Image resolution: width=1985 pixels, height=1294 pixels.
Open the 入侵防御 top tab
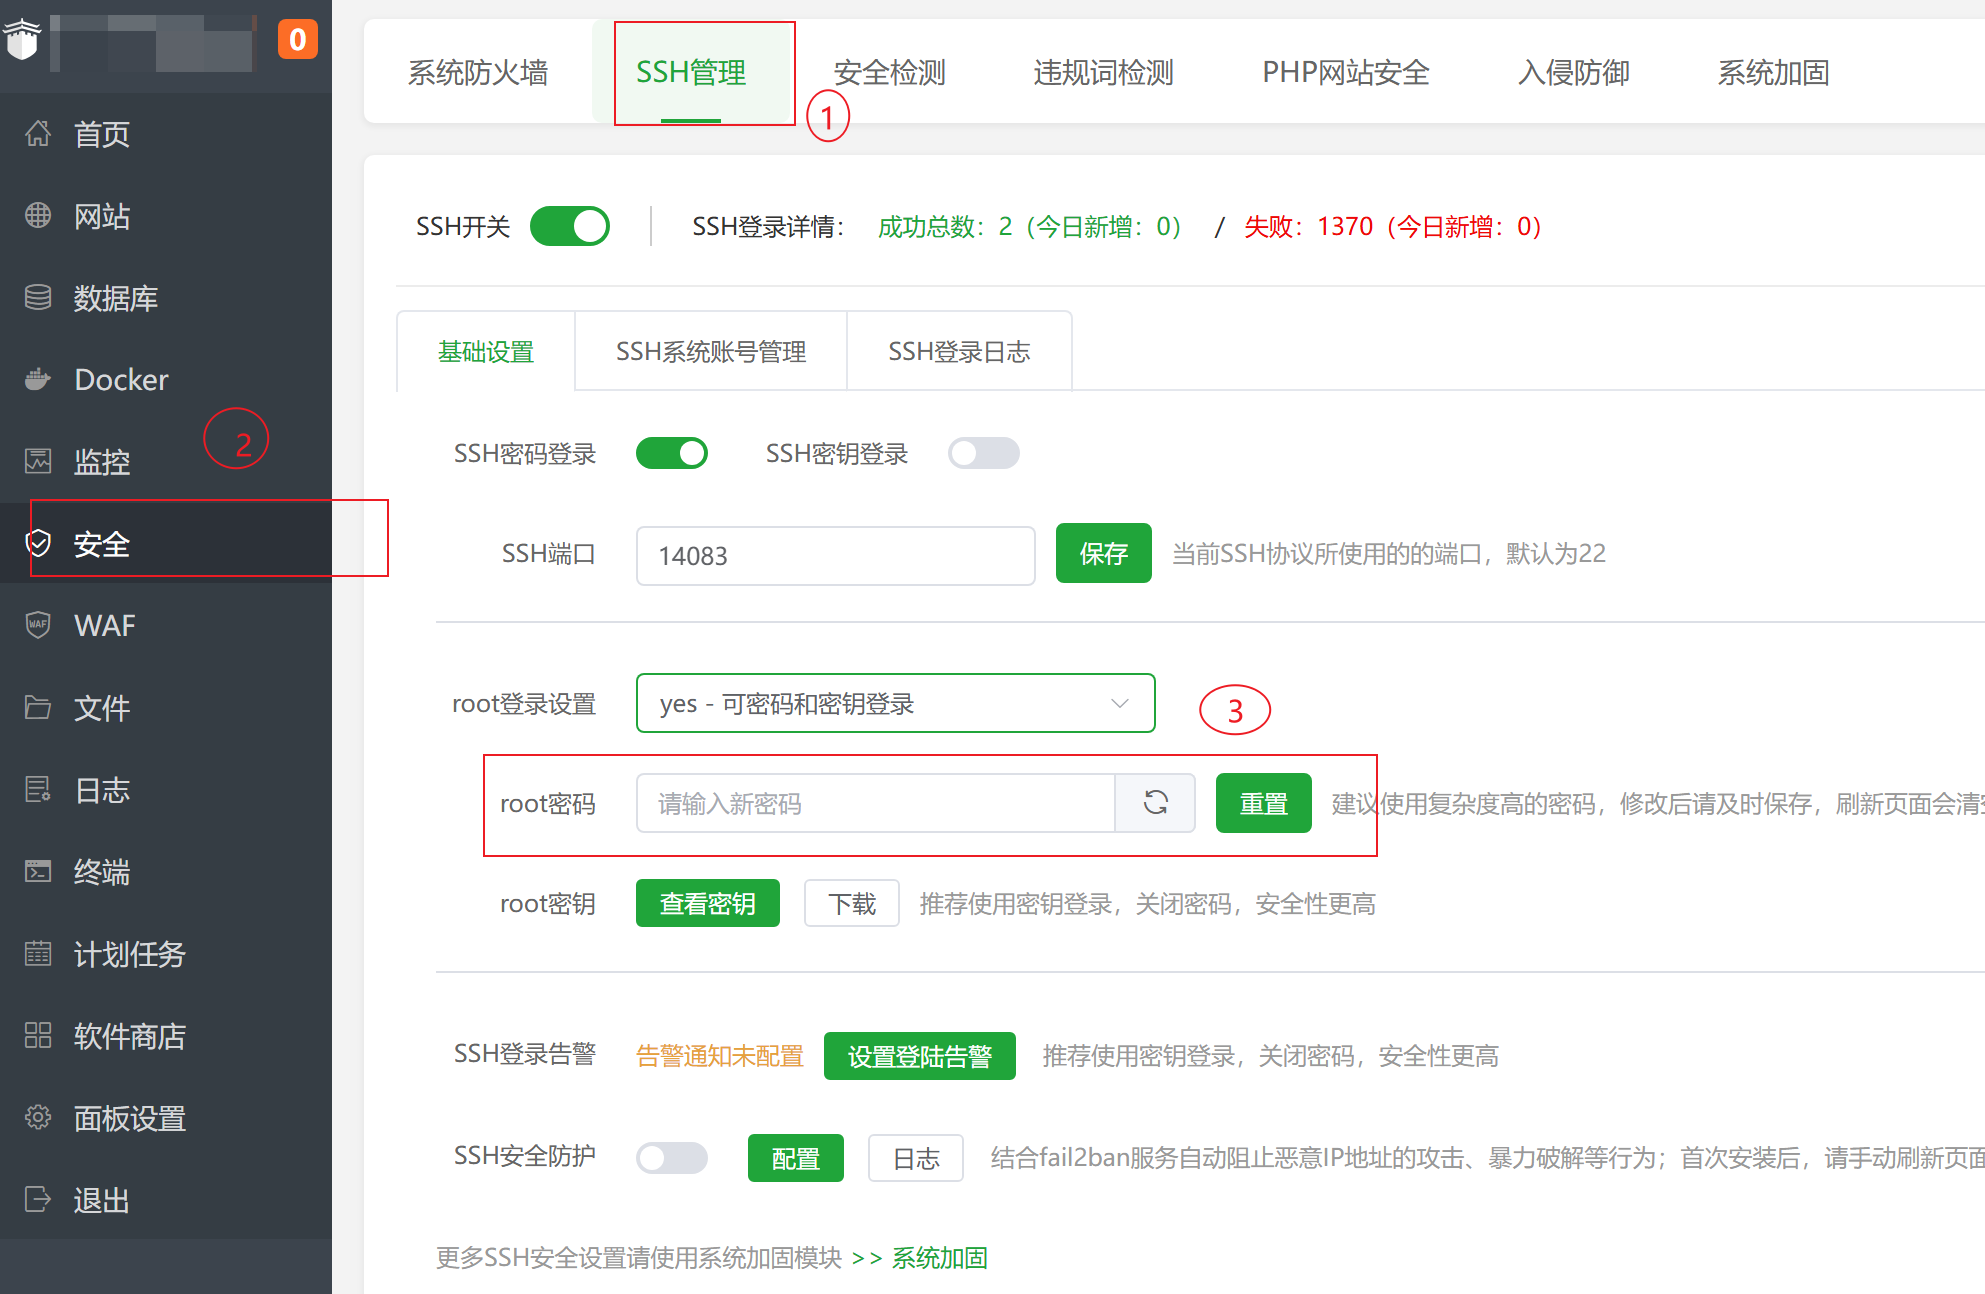1573,72
